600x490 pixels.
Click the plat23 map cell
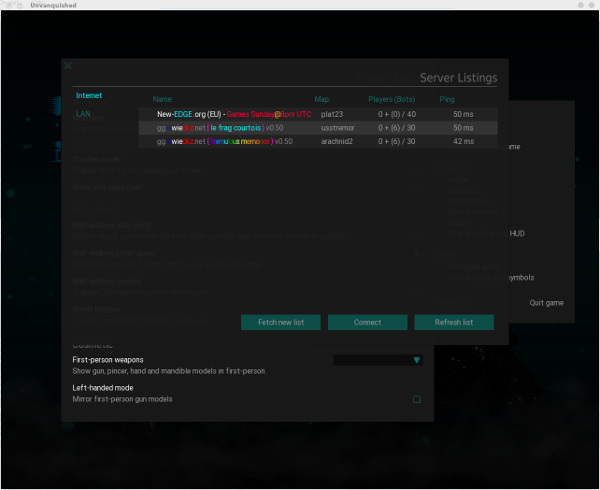coord(331,114)
